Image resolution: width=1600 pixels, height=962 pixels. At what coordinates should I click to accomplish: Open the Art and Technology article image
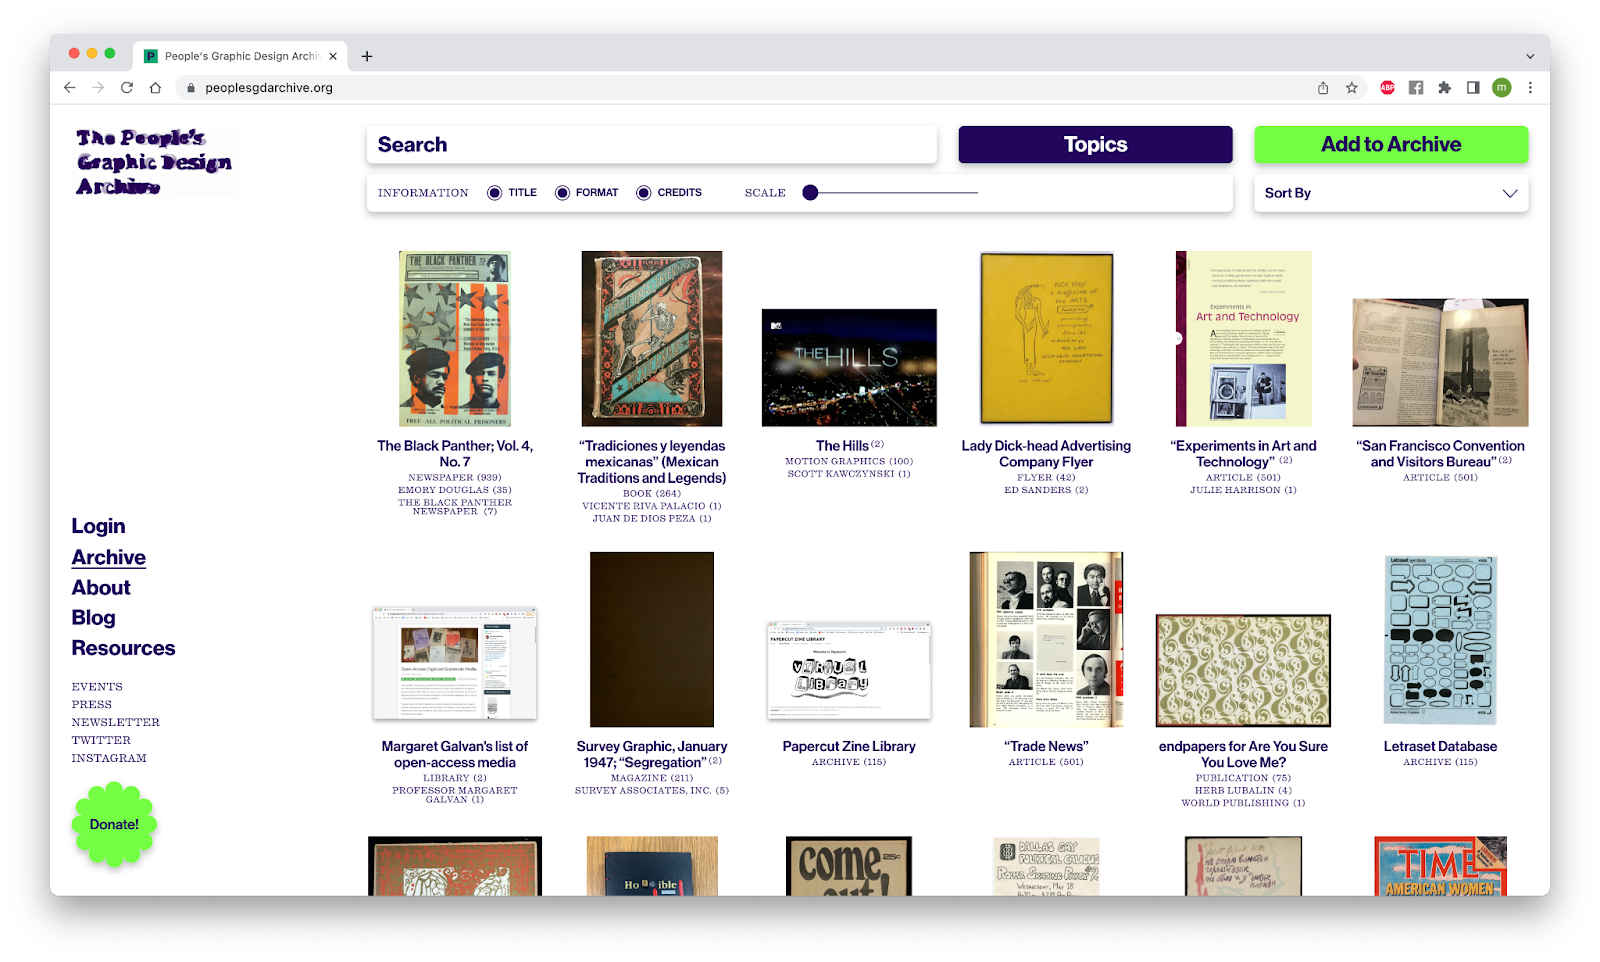pyautogui.click(x=1243, y=339)
